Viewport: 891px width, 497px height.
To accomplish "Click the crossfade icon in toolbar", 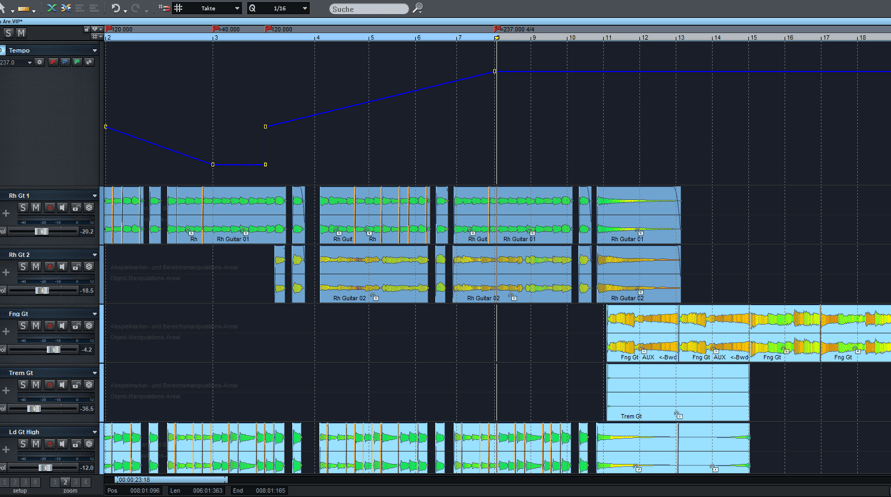I will pos(52,8).
